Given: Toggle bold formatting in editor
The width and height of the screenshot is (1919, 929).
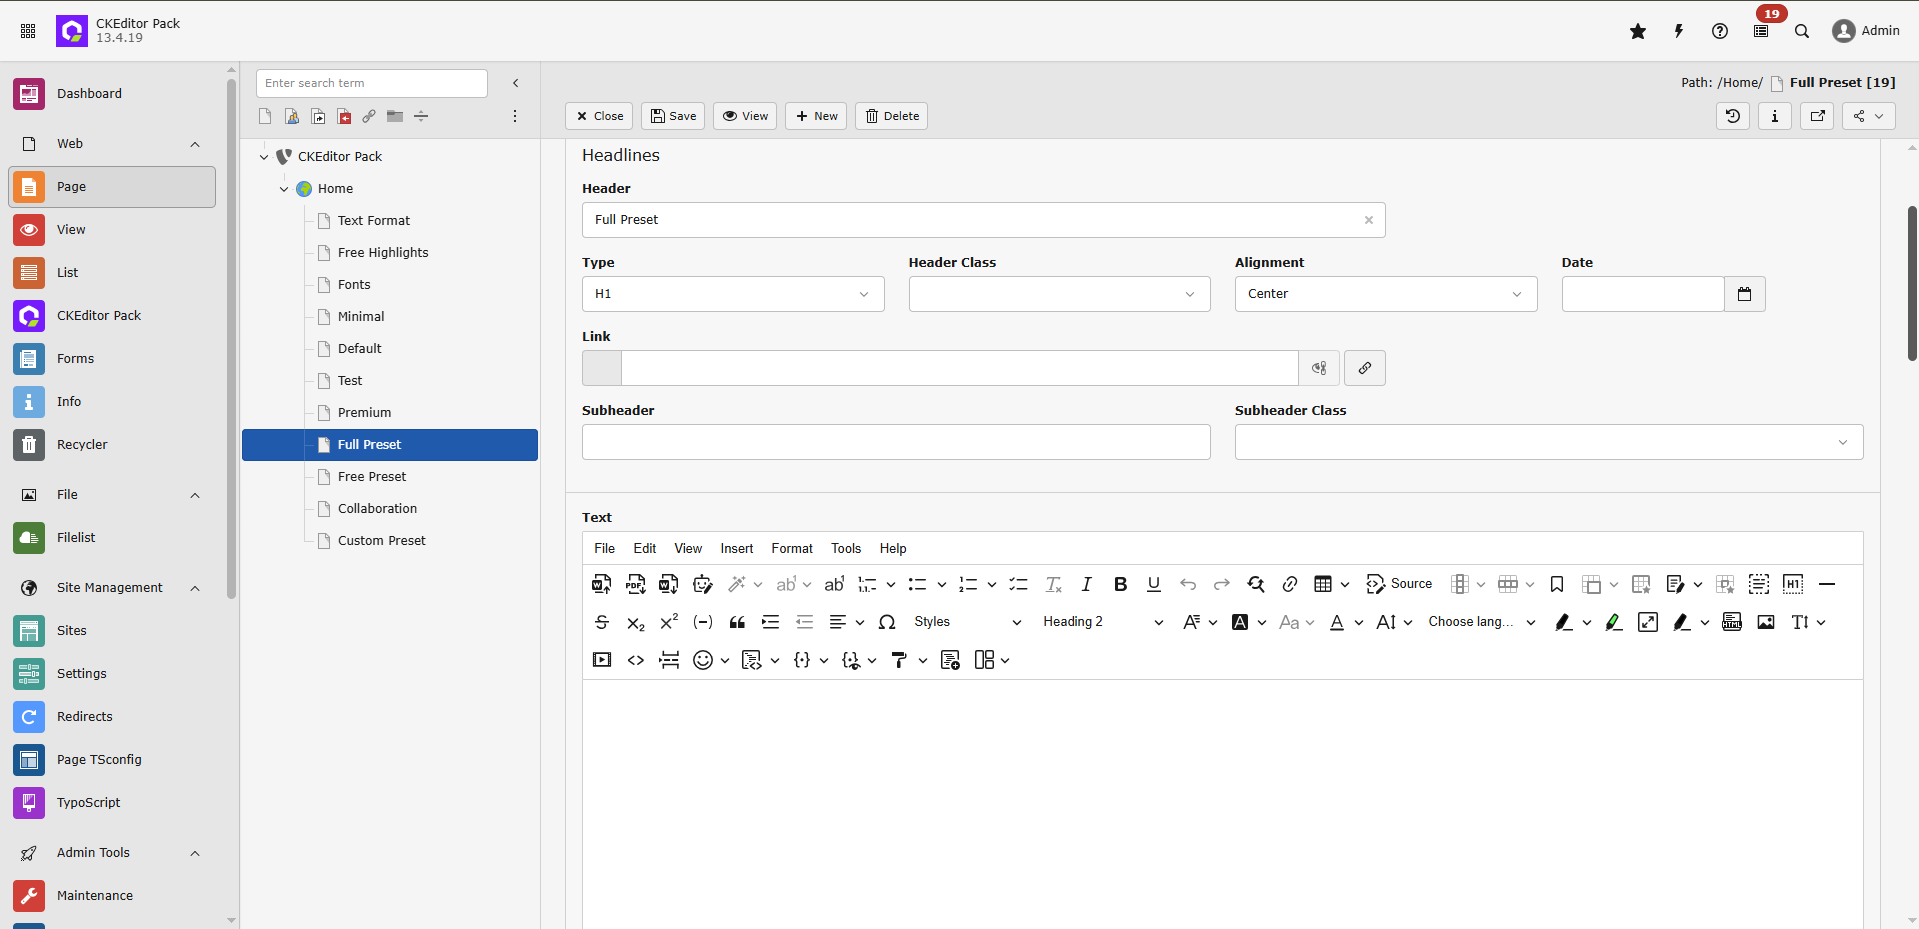Looking at the screenshot, I should click(1120, 584).
